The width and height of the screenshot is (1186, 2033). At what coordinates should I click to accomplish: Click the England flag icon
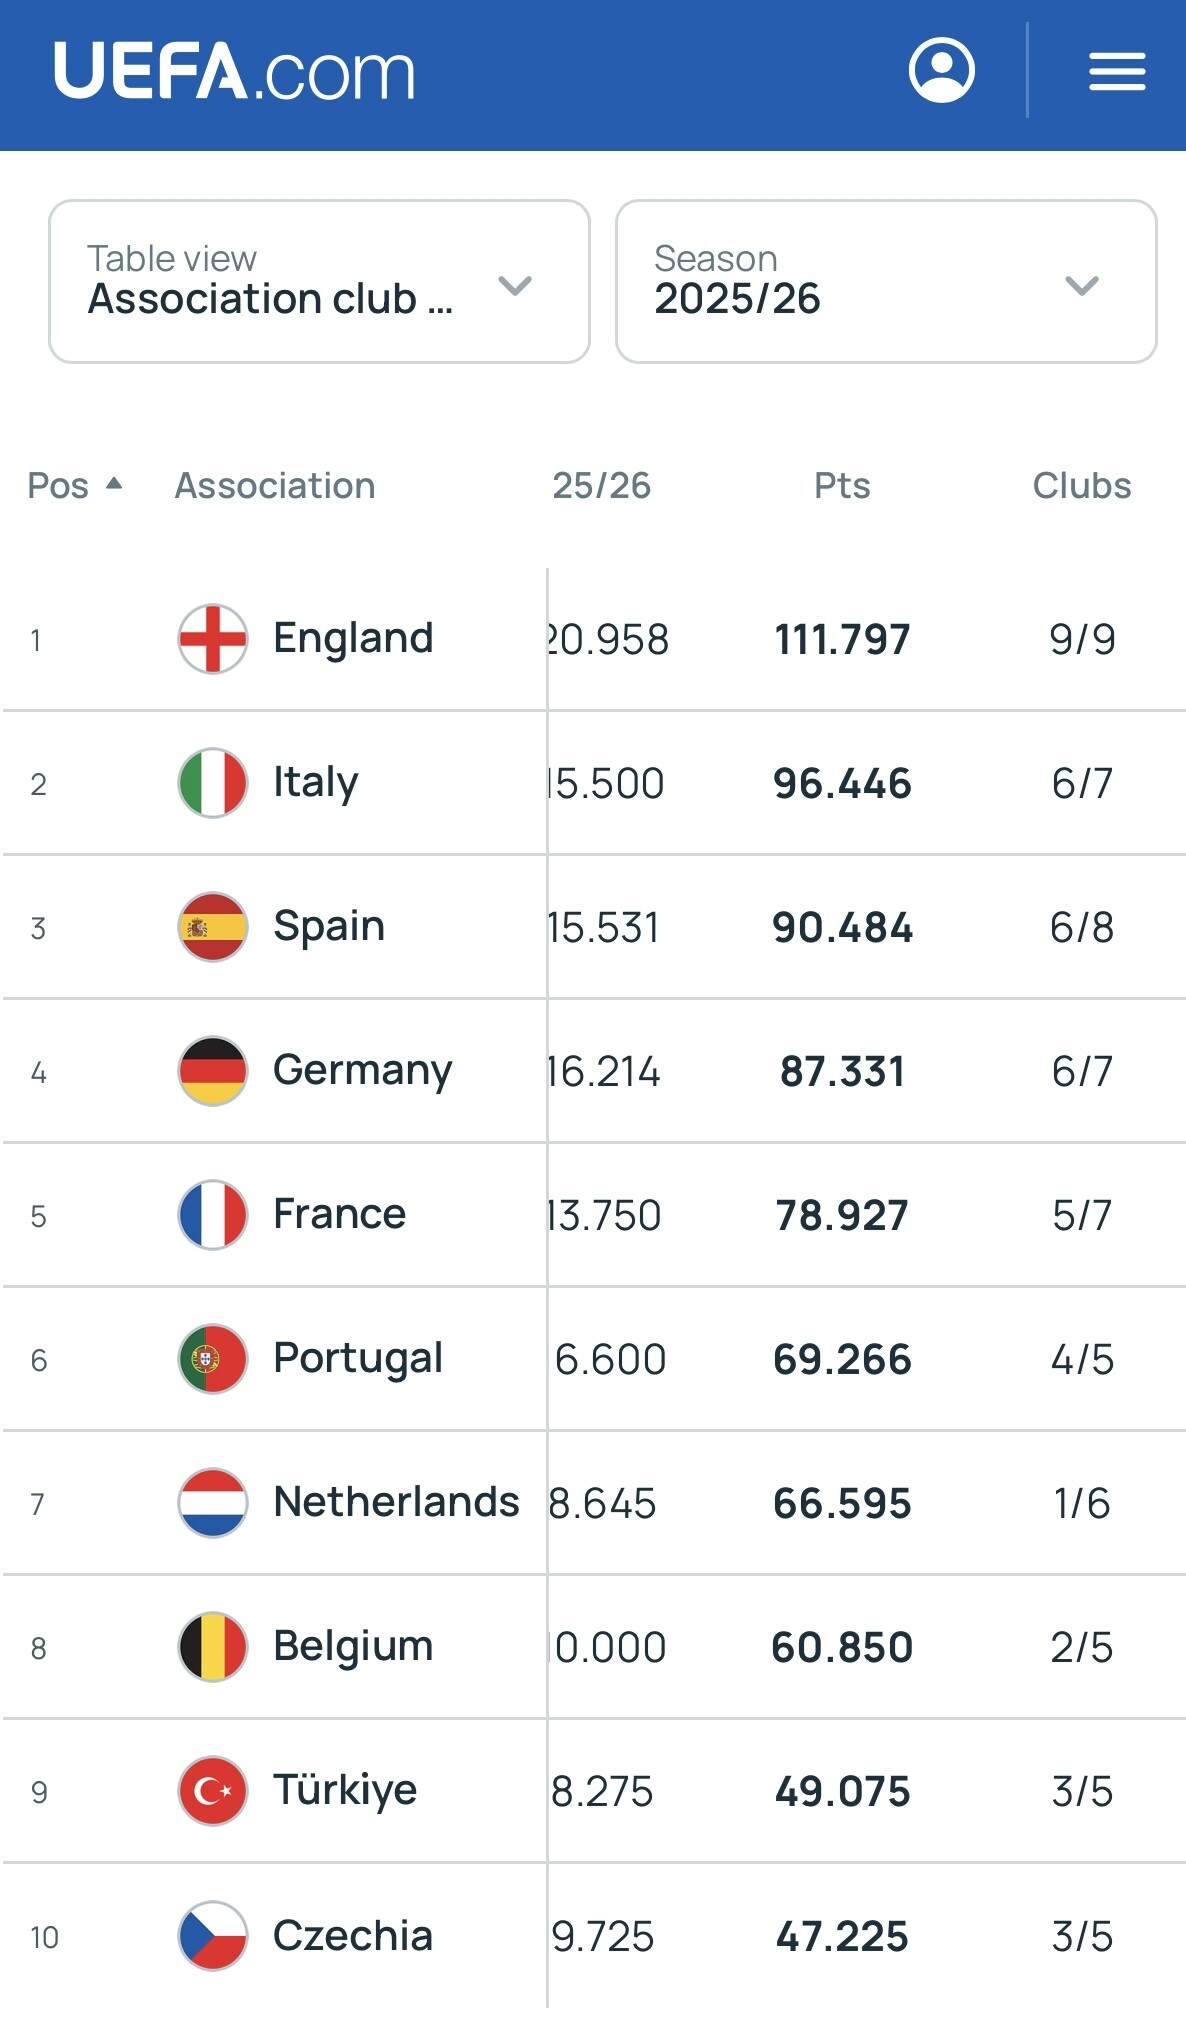212,639
